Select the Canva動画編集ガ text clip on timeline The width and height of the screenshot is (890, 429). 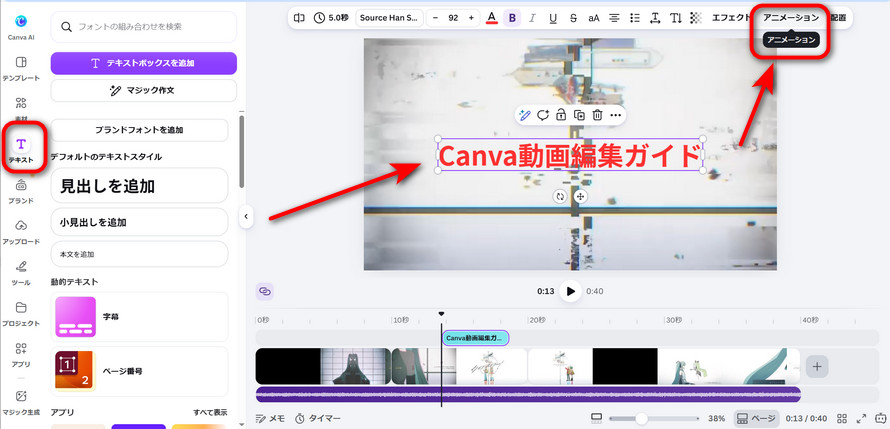click(x=475, y=338)
